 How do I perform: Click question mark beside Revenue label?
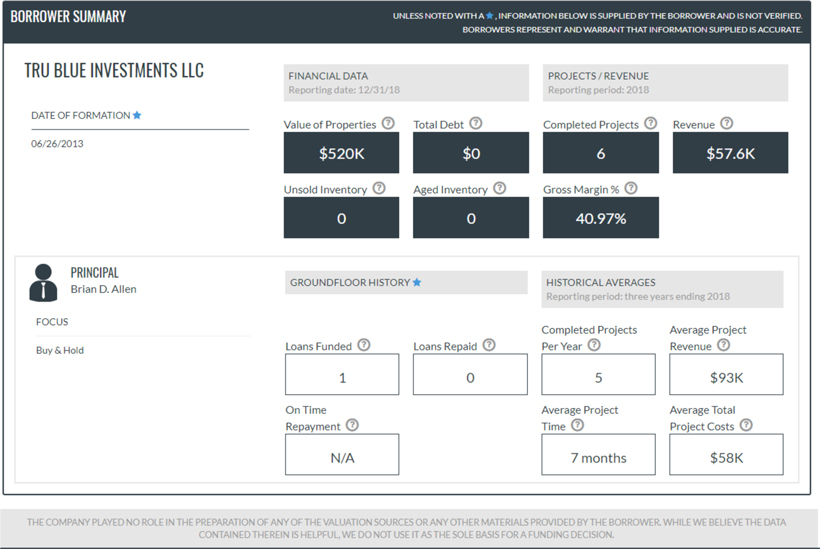pyautogui.click(x=727, y=124)
